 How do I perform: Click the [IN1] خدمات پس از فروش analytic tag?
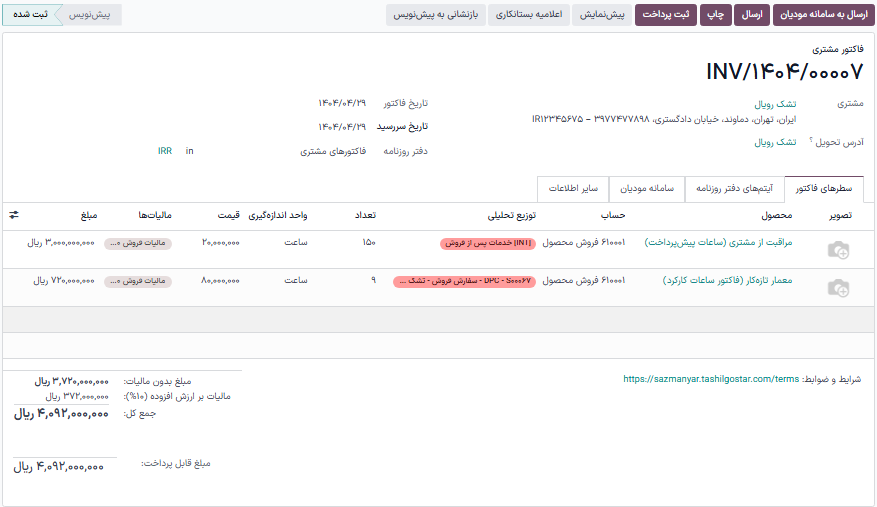click(x=488, y=243)
